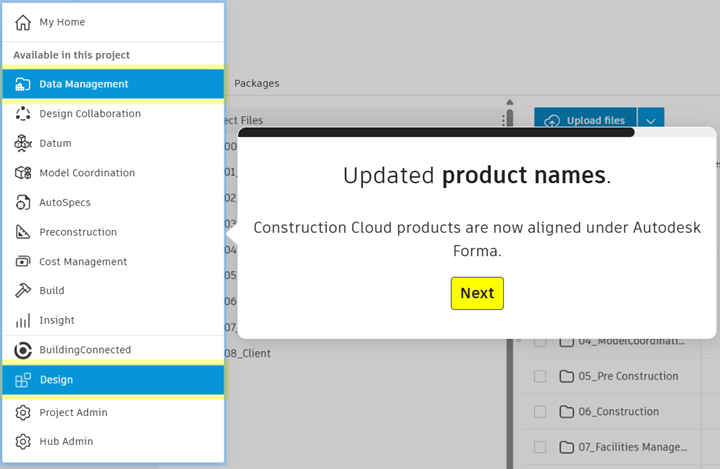Open Hub Admin settings
720x469 pixels.
point(66,441)
